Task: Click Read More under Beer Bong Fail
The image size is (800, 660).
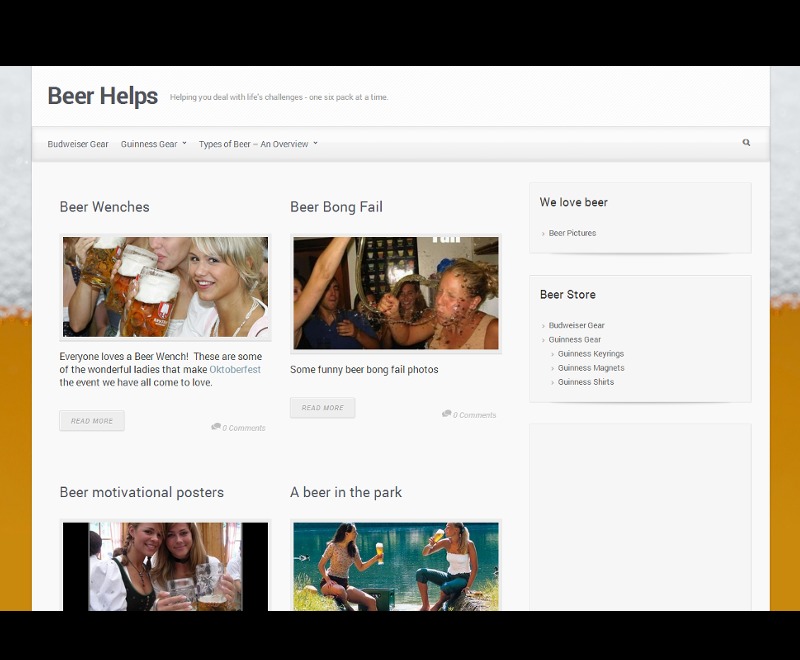Action: (322, 408)
